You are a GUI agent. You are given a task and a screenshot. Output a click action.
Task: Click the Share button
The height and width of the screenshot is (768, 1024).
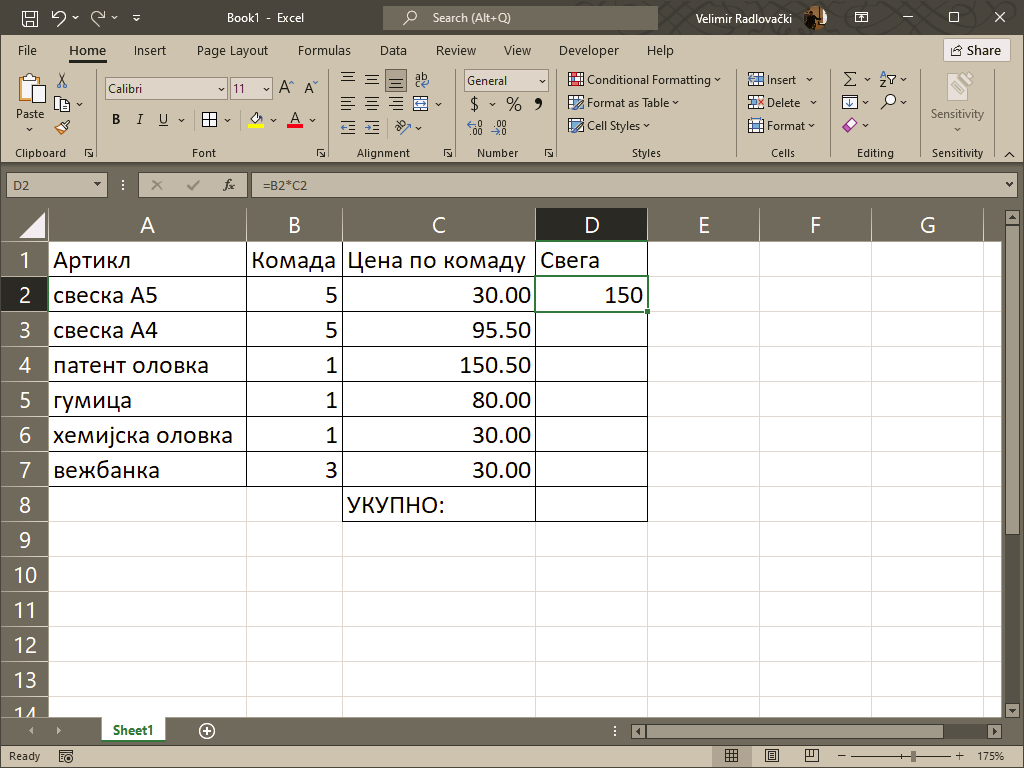click(975, 50)
